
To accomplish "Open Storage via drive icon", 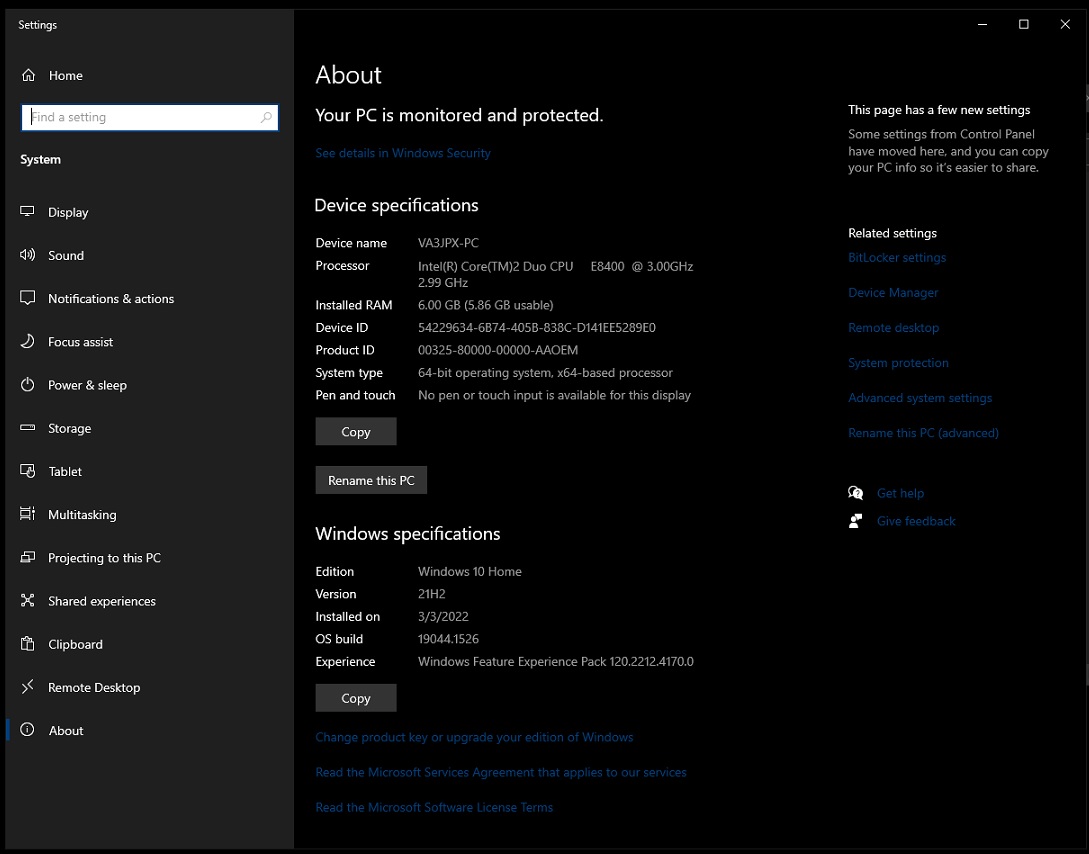I will tap(28, 428).
